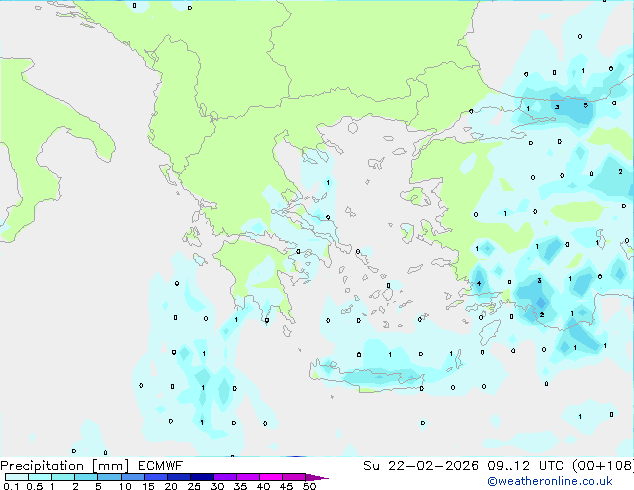Image resolution: width=634 pixels, height=490 pixels.
Task: Click the '(00+108)' forecast offset text
Action: point(603,466)
